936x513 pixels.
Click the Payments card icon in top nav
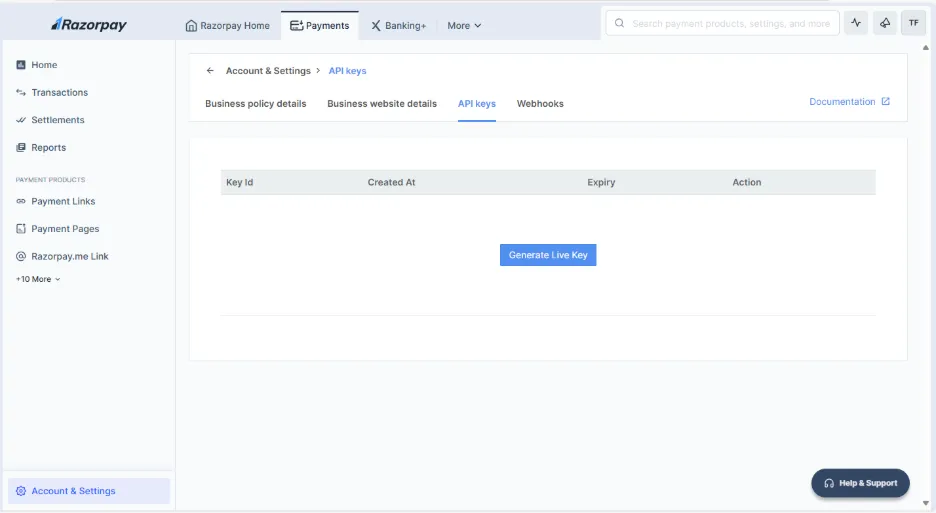pos(296,26)
